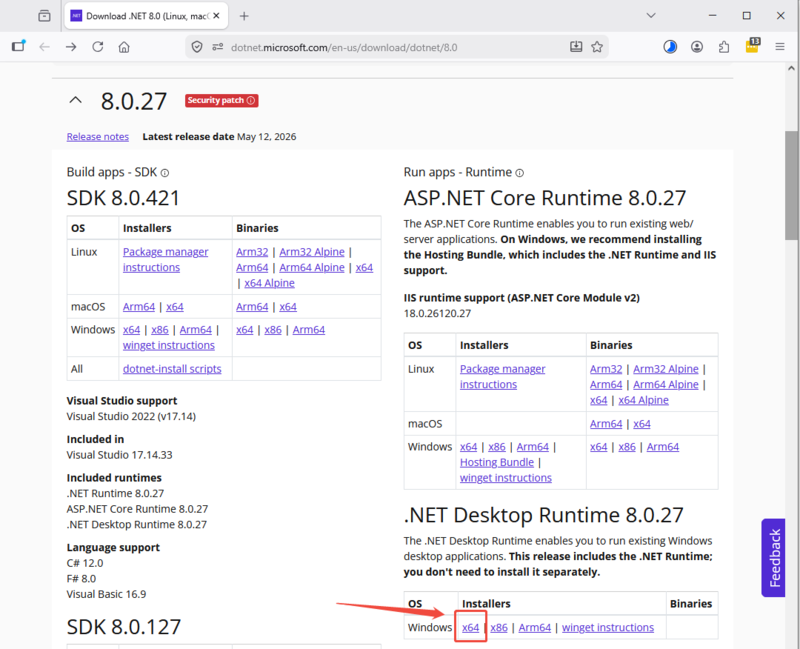This screenshot has height=649, width=800.
Task: Select the .NET Desktop Runtime 8.0.27 heading
Action: coord(543,515)
